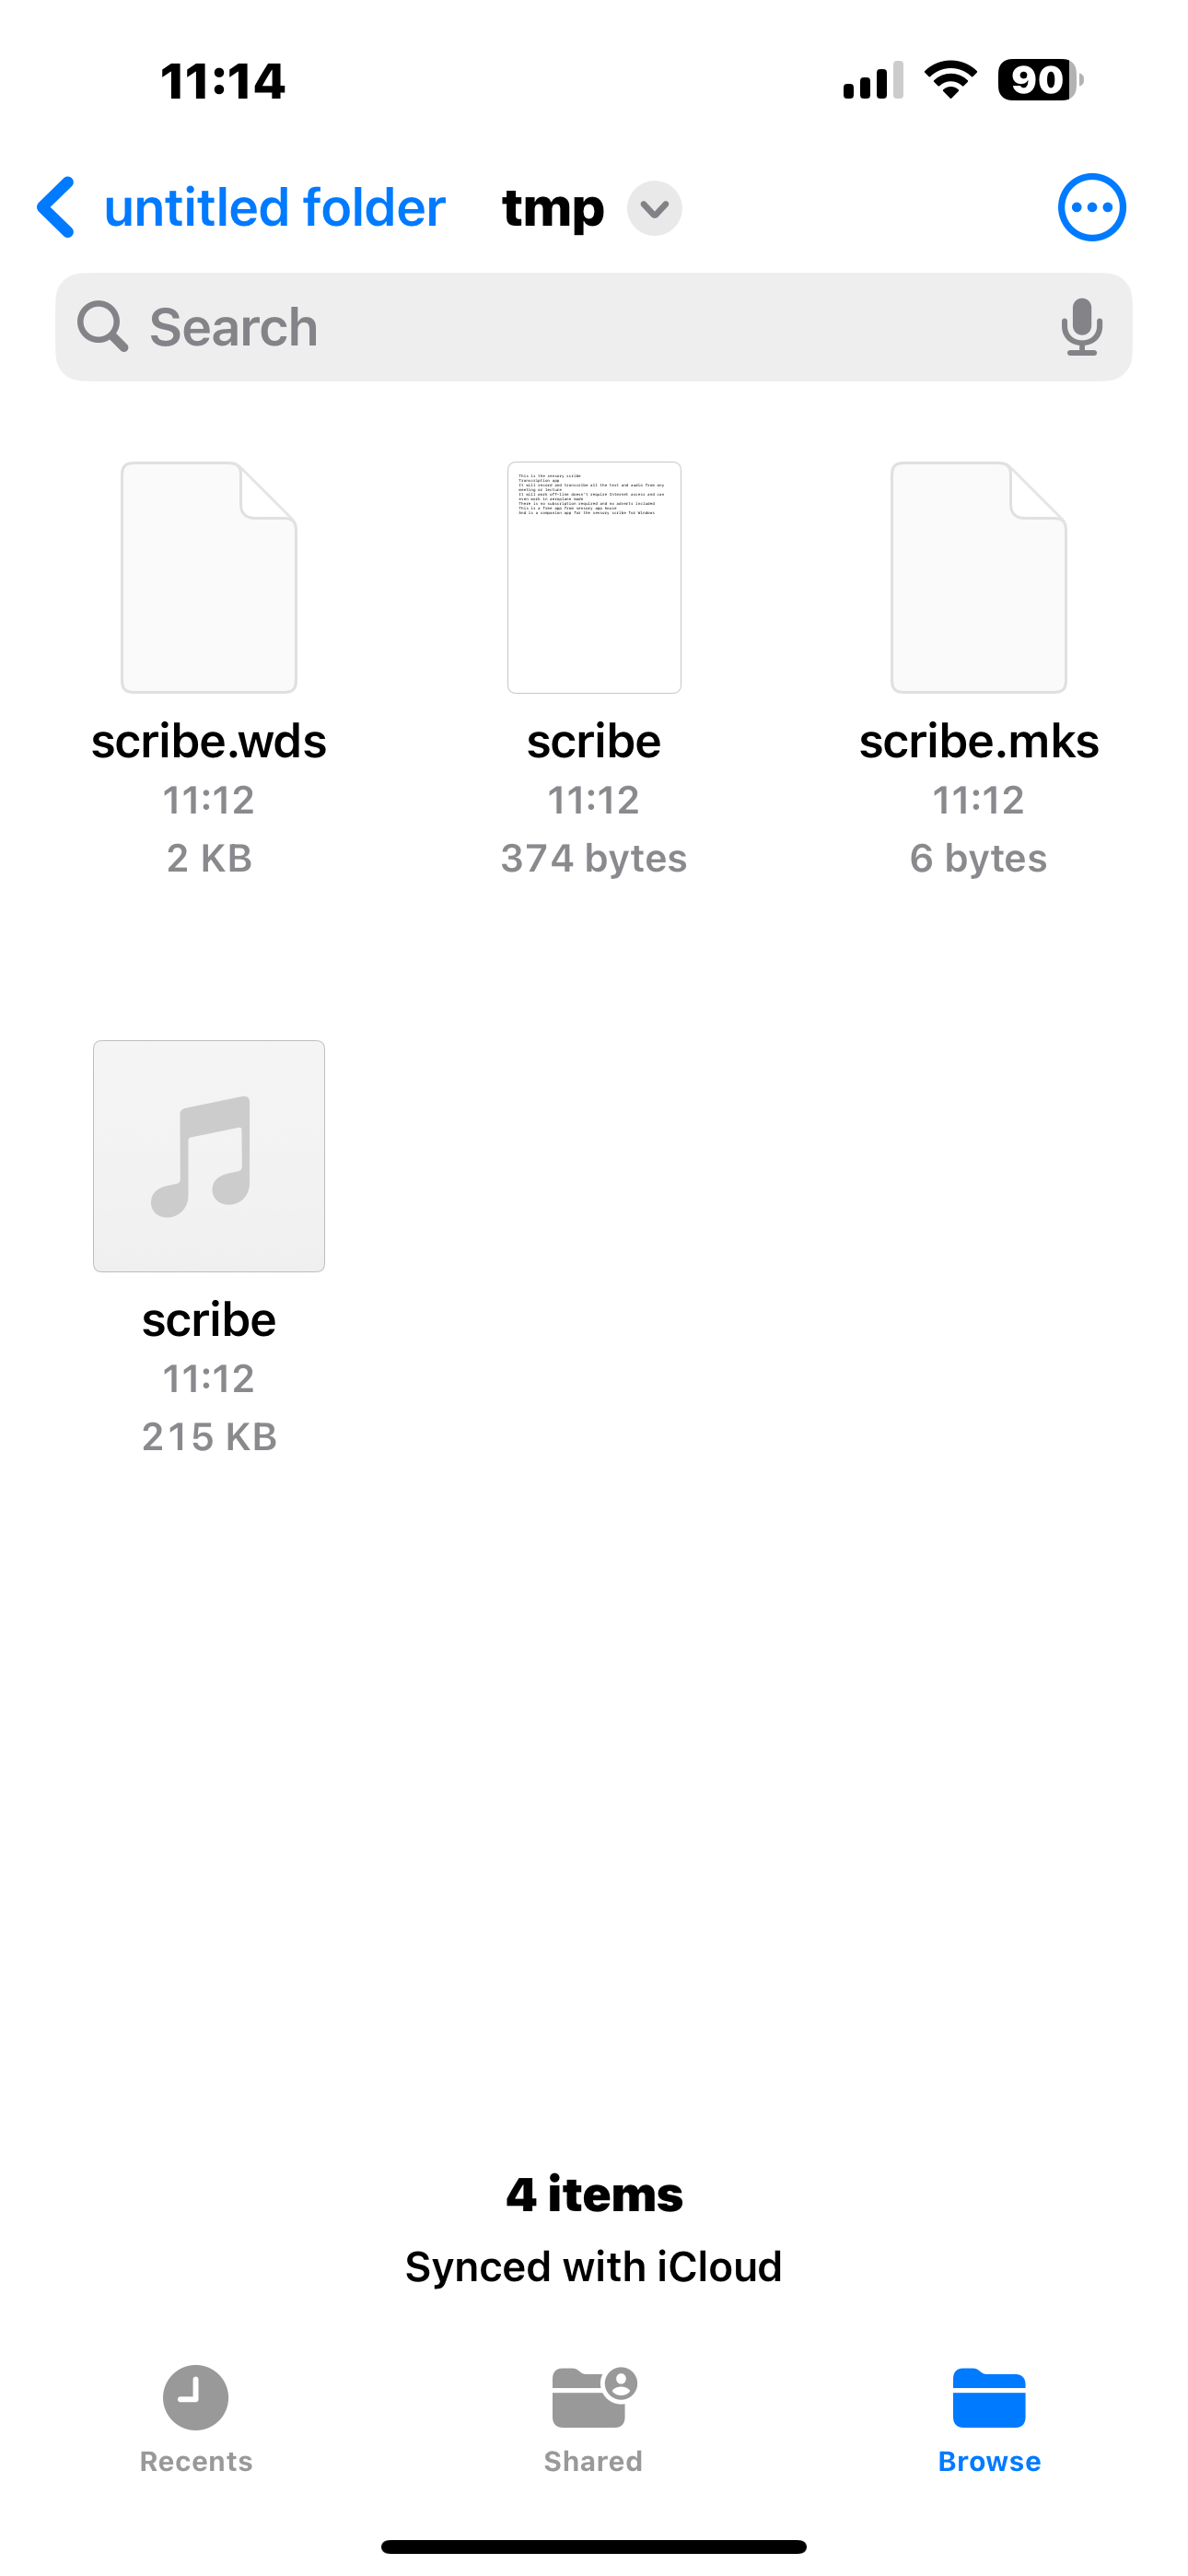Screen dimensions: 1188x2576
Task: Open the scribe text document thumbnail
Action: (594, 577)
